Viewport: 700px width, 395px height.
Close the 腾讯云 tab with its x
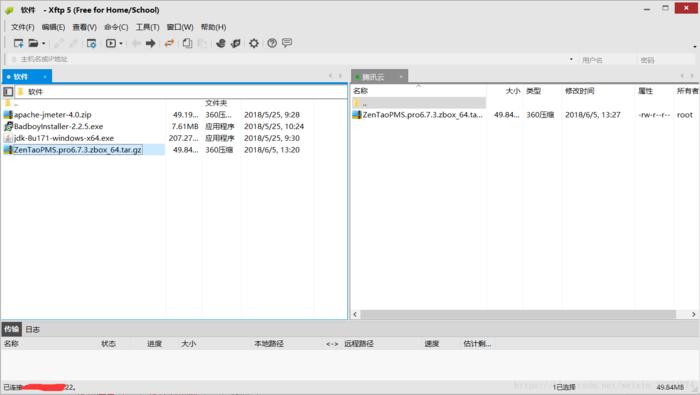(401, 77)
